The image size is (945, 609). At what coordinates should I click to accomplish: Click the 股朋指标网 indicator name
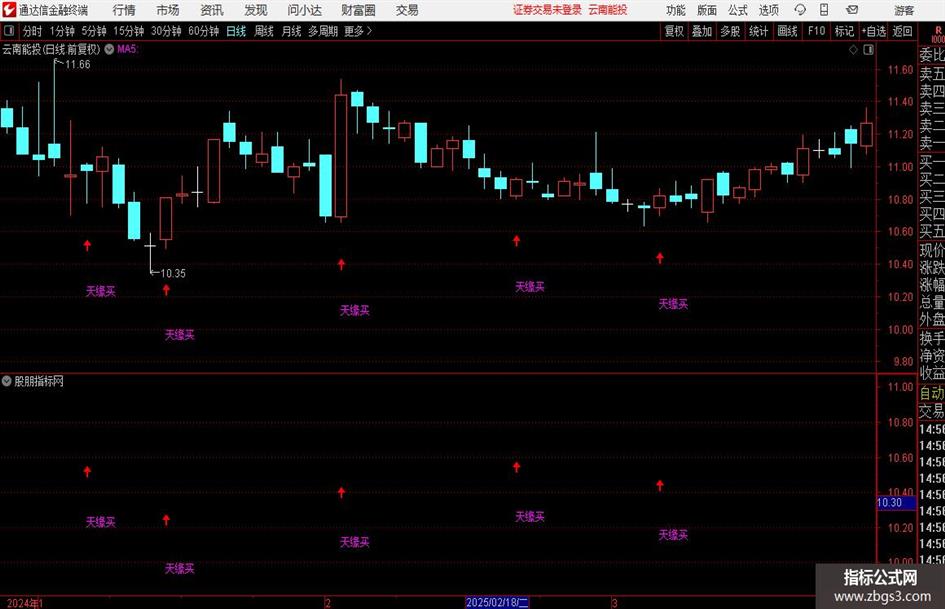[39, 381]
